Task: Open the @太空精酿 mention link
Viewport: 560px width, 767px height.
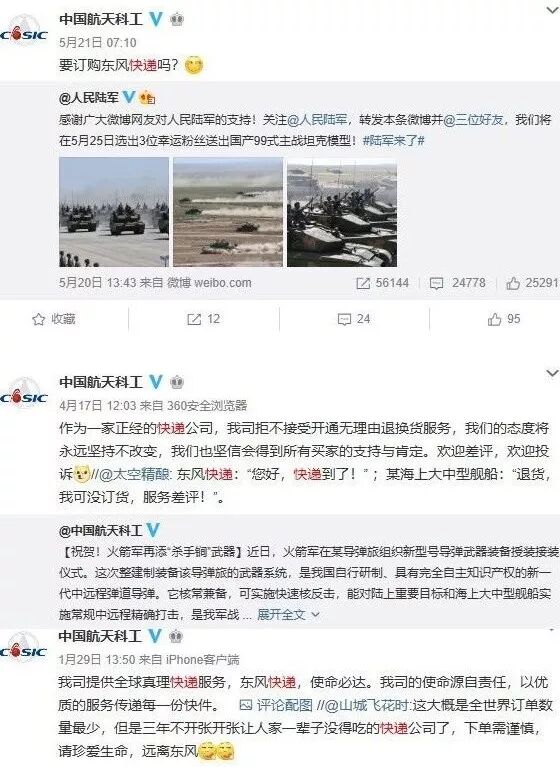Action: pyautogui.click(x=134, y=474)
